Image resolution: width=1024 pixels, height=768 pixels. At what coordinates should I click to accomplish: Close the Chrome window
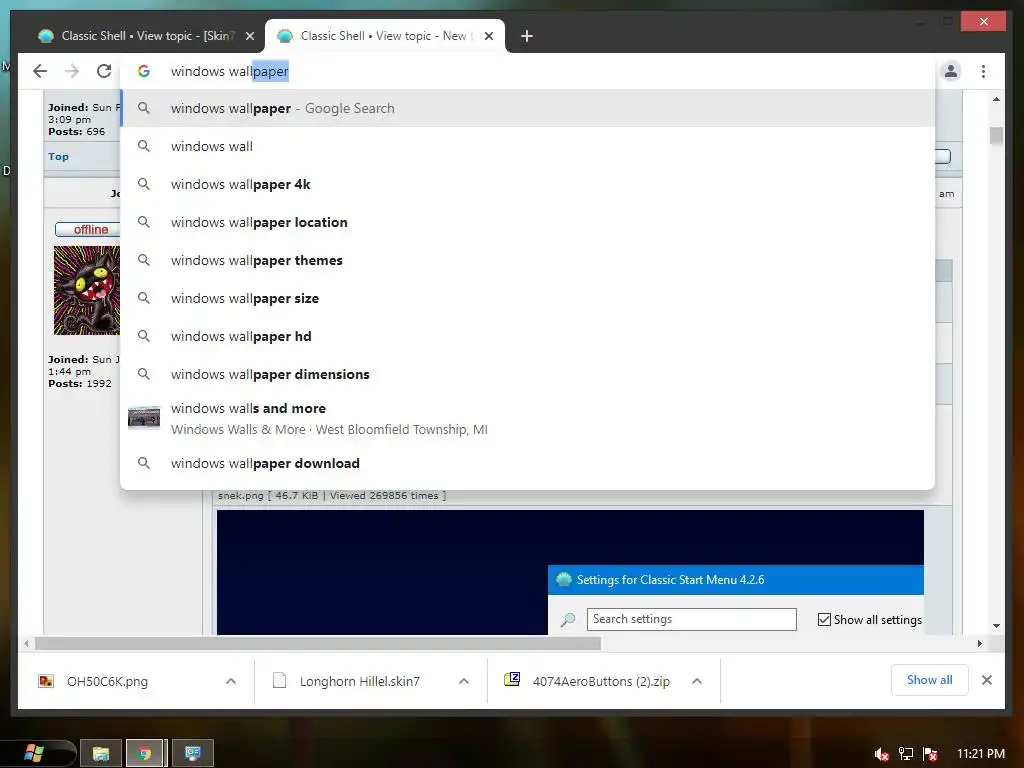coord(984,22)
